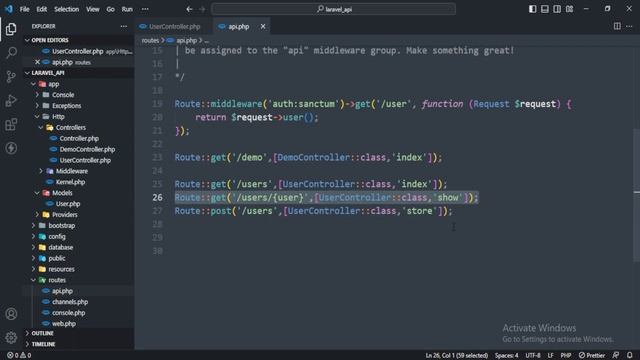
Task: Click the routes breadcrumb
Action: coord(150,40)
